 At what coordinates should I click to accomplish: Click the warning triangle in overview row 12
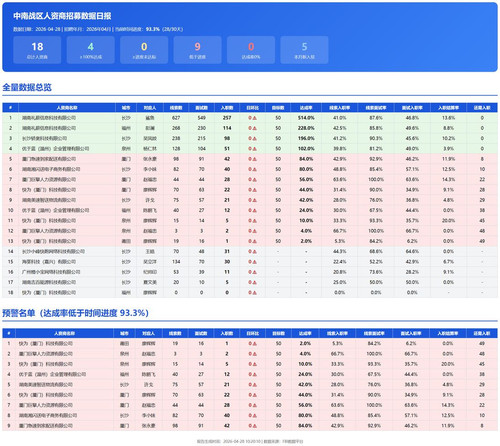pyautogui.click(x=255, y=231)
